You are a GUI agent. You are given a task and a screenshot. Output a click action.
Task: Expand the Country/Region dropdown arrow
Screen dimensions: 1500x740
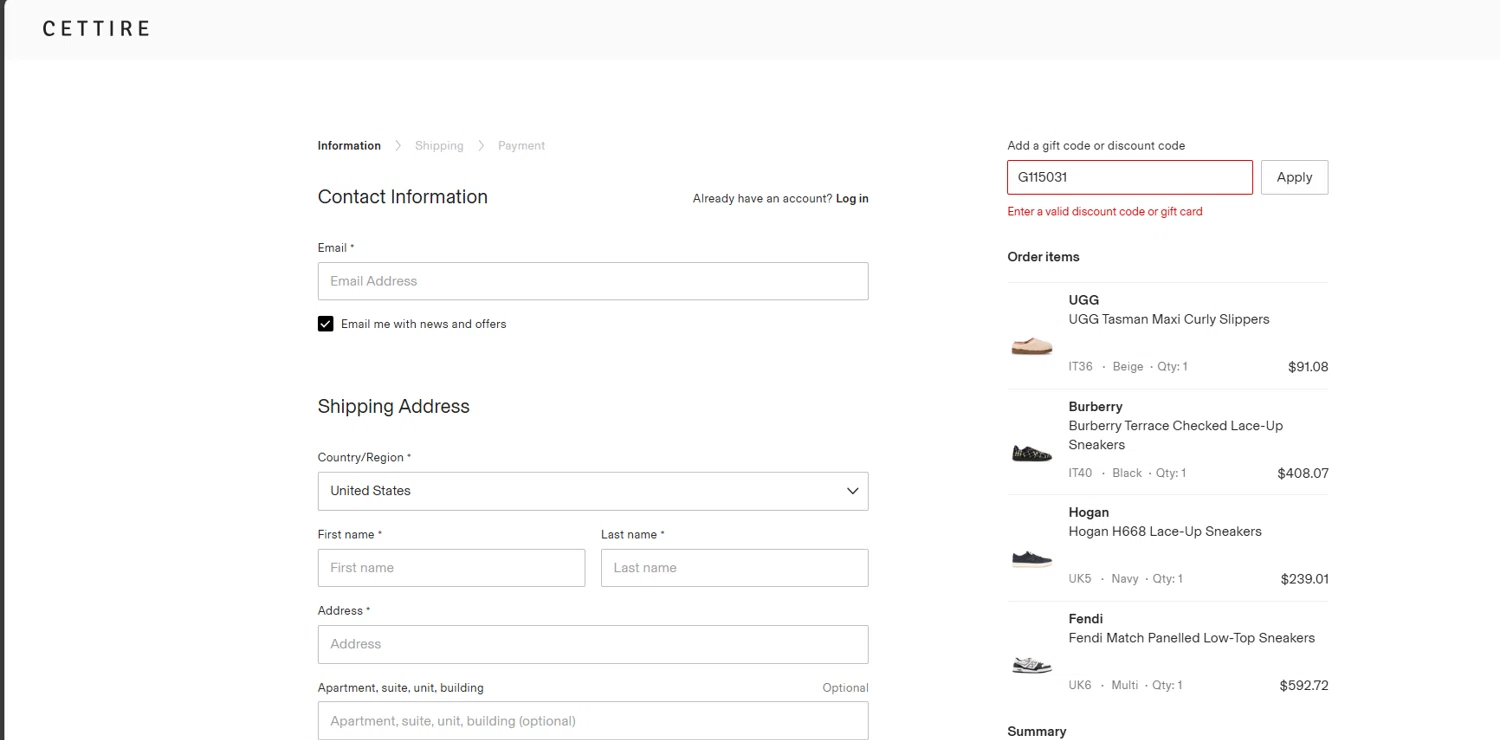[x=852, y=491]
